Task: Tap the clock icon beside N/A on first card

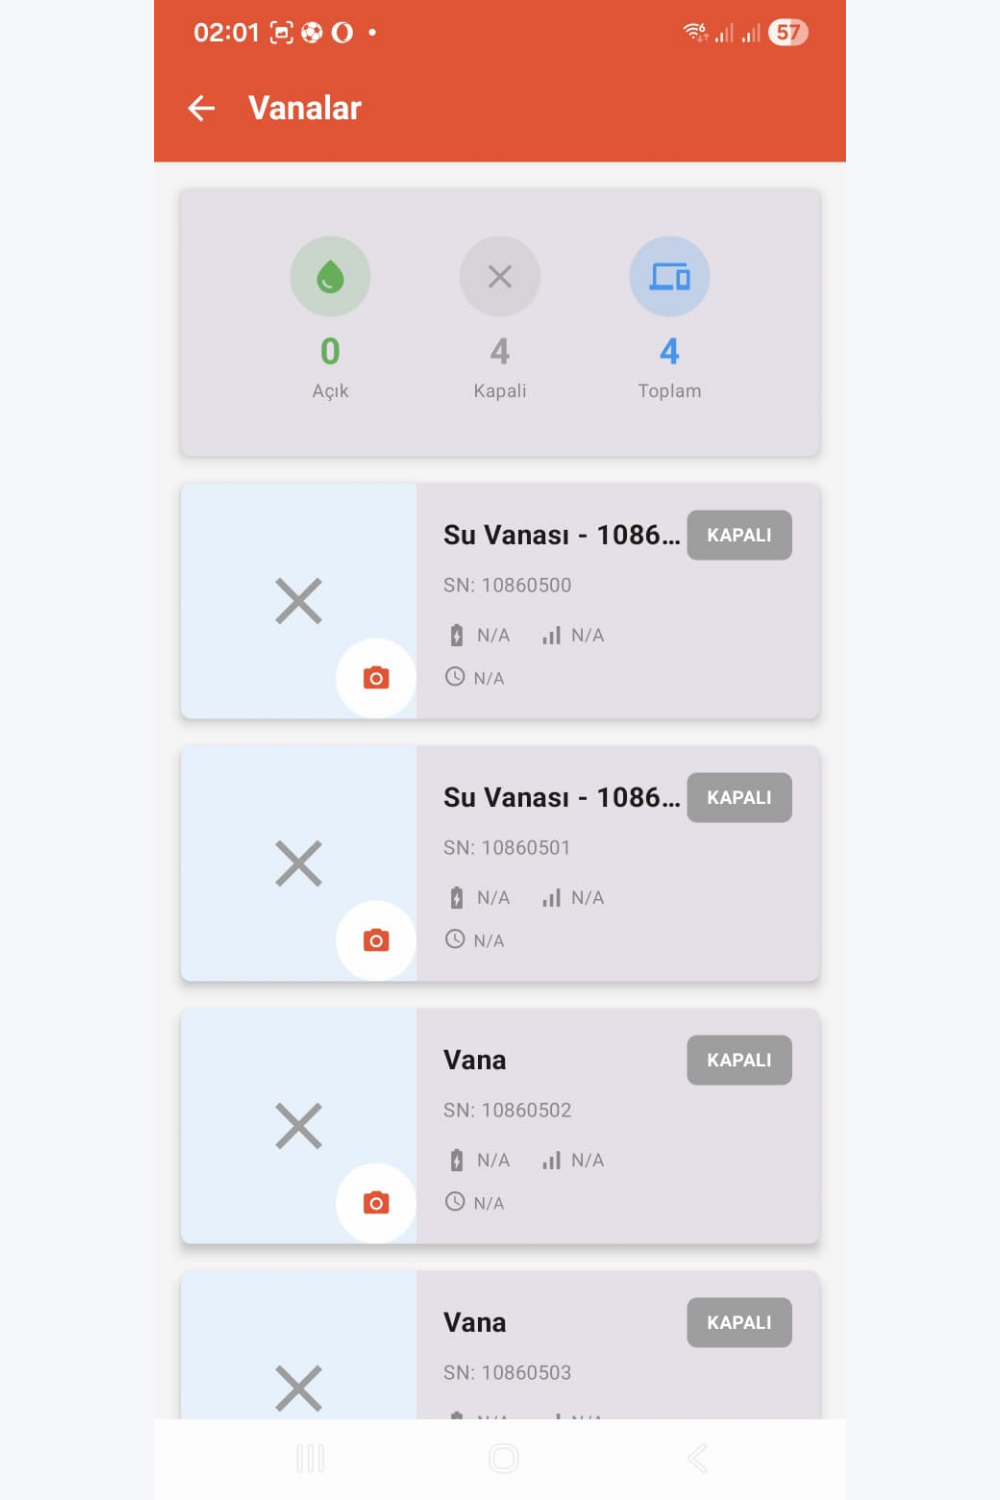Action: pos(456,678)
